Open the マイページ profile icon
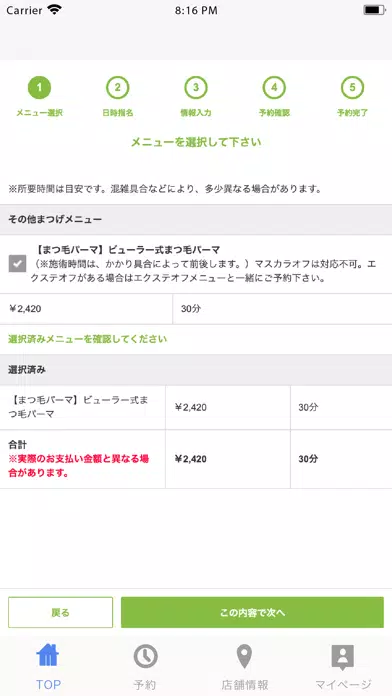Image resolution: width=392 pixels, height=696 pixels. (x=343, y=657)
